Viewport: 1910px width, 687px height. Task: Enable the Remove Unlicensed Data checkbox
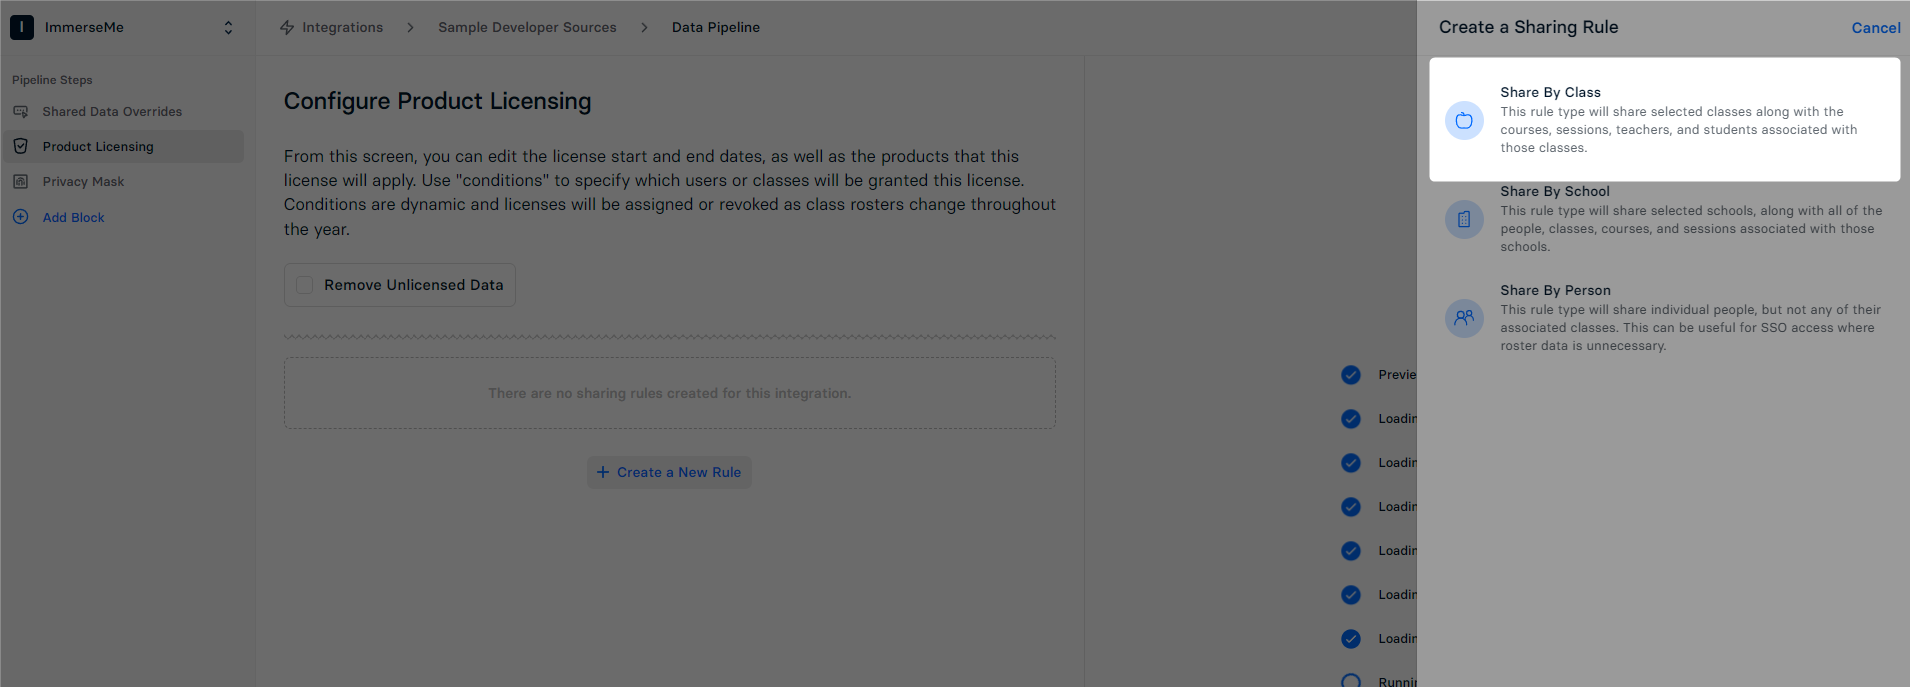(x=305, y=285)
